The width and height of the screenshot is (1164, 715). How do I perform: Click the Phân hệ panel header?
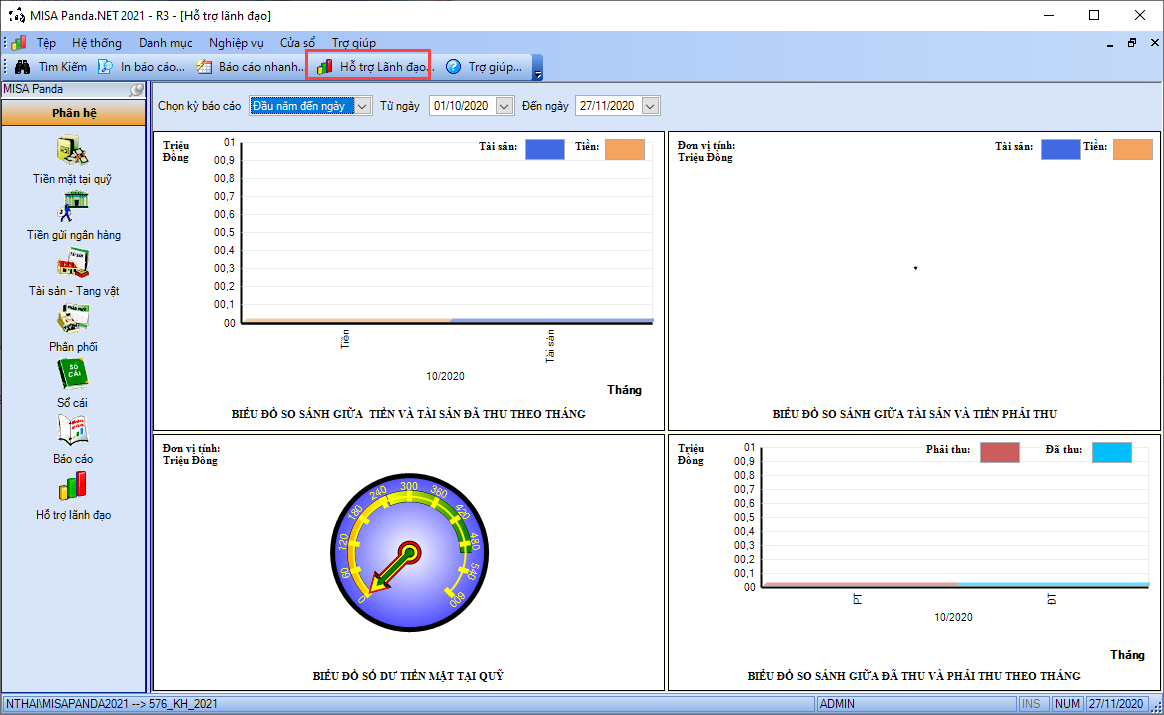pos(73,113)
